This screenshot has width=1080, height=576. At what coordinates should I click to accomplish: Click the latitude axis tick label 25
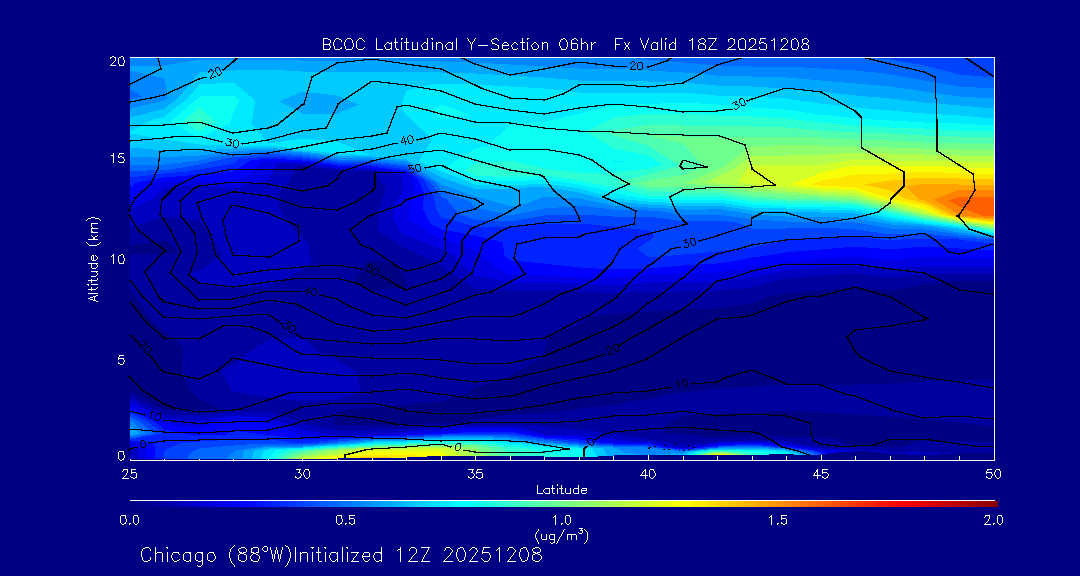coord(129,473)
